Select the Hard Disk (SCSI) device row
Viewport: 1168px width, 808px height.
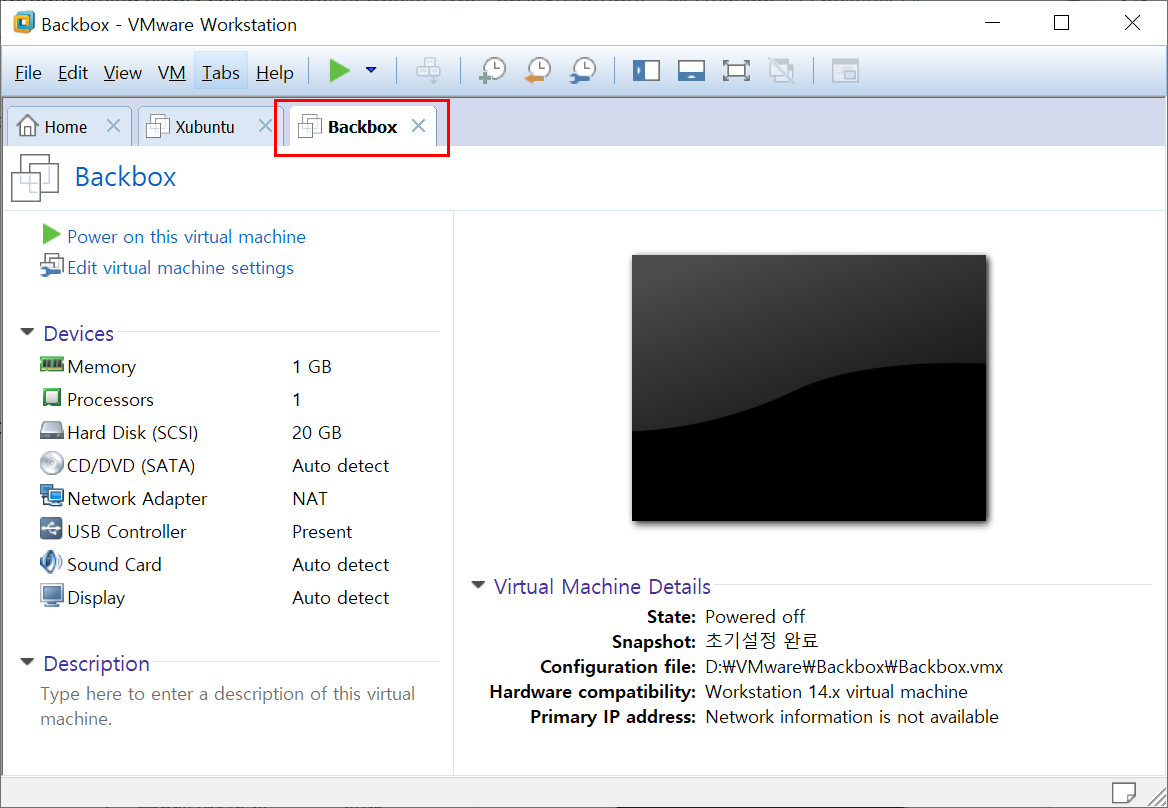click(x=215, y=432)
